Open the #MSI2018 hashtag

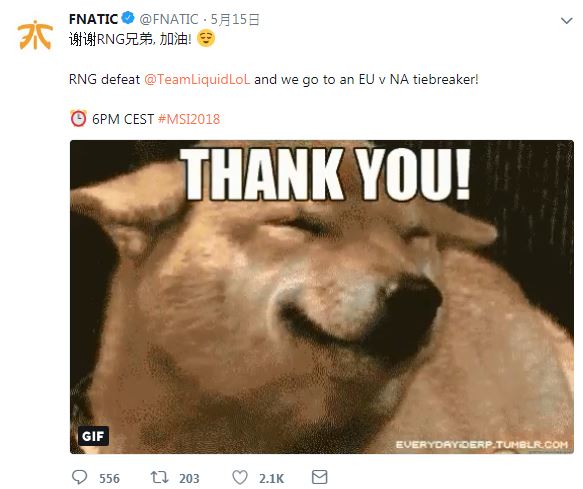tap(189, 119)
